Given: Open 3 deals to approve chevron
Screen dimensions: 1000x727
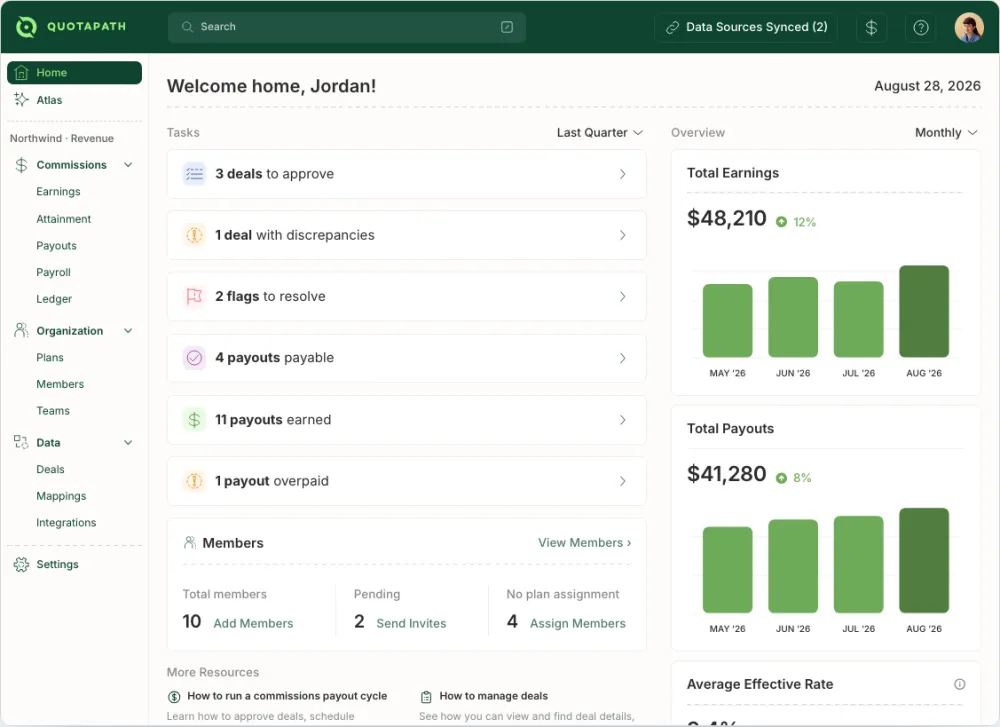Looking at the screenshot, I should coord(622,174).
